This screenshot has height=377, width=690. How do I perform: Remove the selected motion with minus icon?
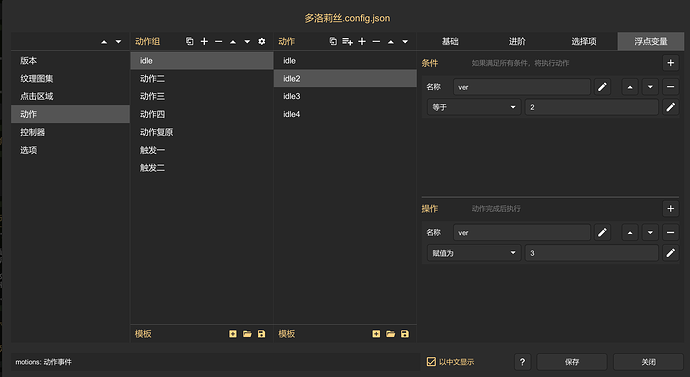click(376, 41)
